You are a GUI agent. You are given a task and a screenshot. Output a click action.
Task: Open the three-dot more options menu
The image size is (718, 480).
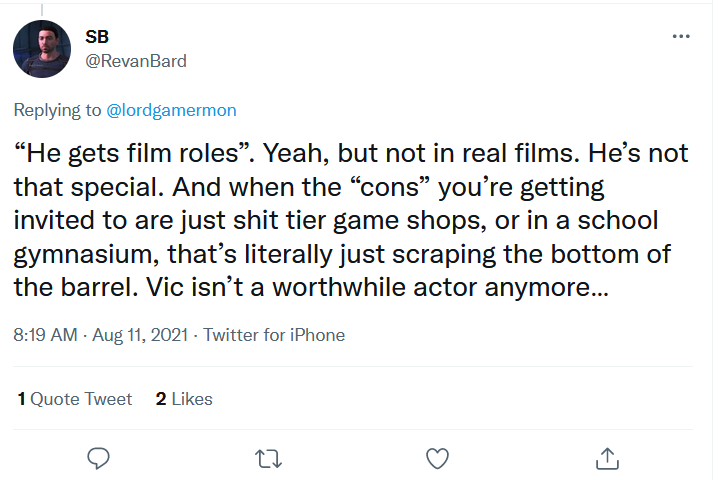[x=681, y=36]
